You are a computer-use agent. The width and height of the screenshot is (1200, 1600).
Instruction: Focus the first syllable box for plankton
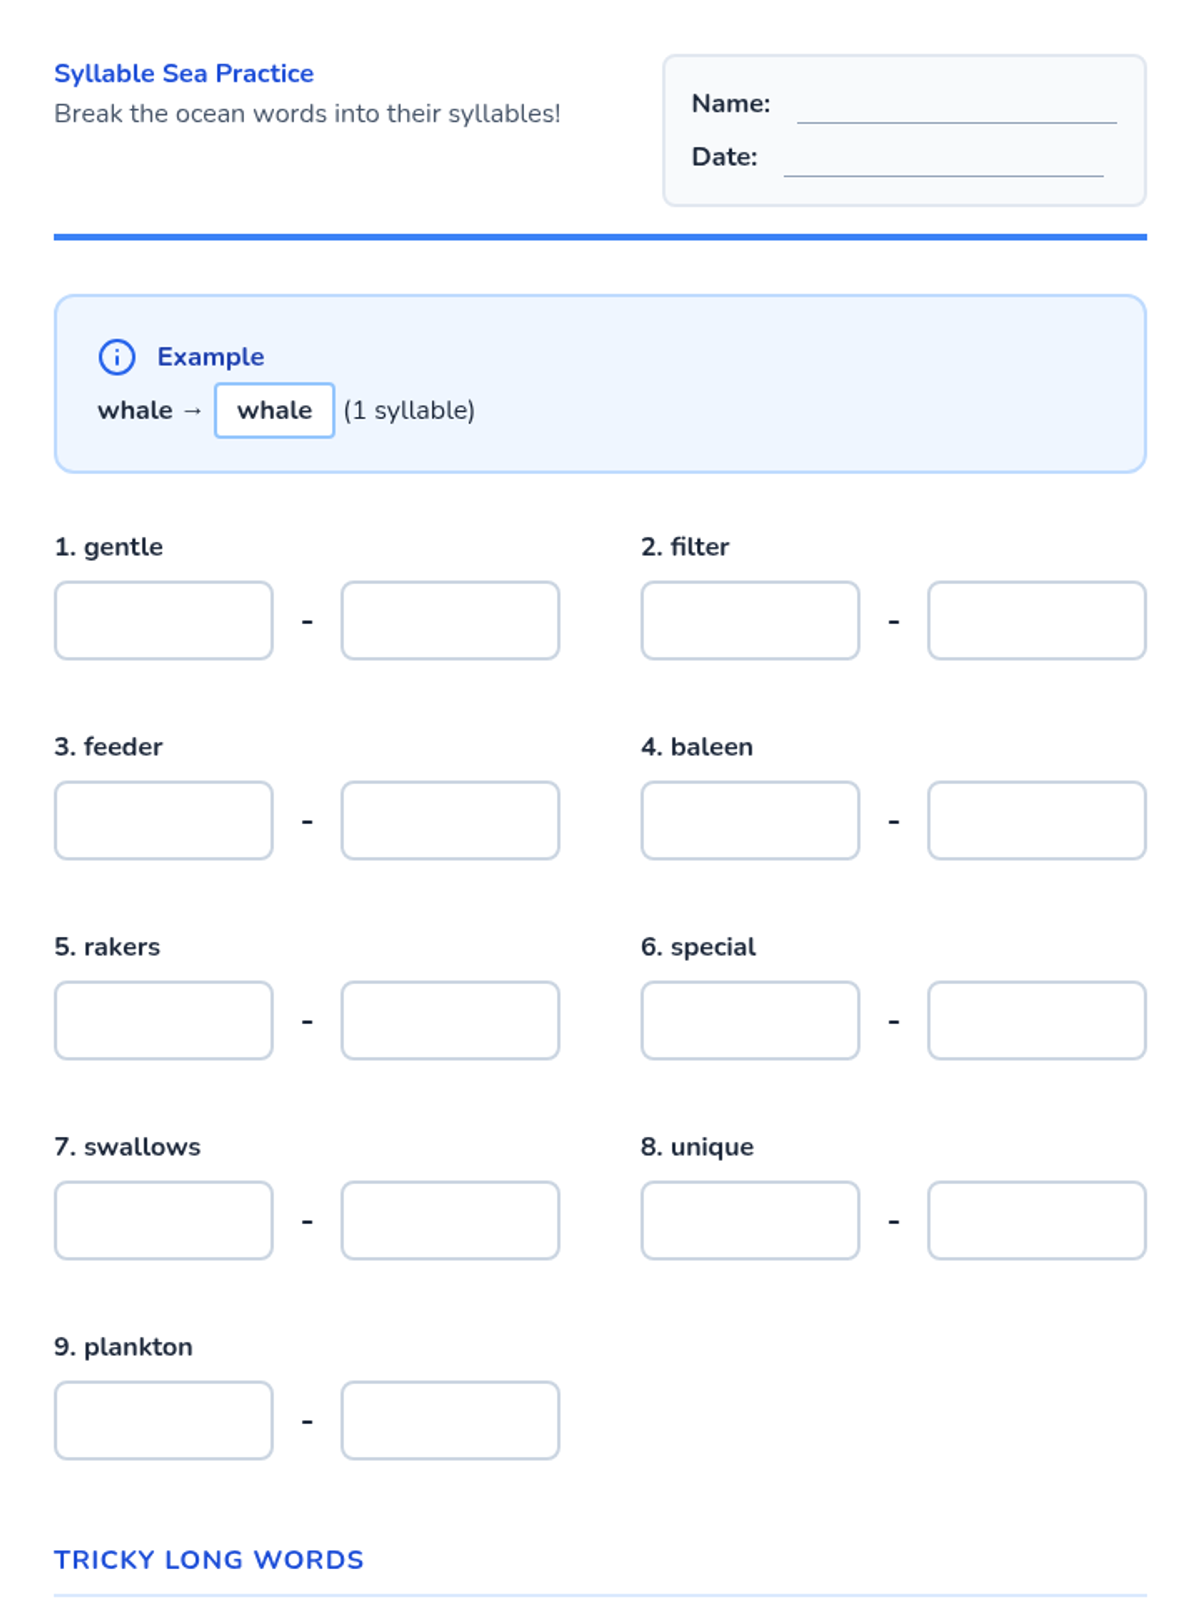[164, 1420]
